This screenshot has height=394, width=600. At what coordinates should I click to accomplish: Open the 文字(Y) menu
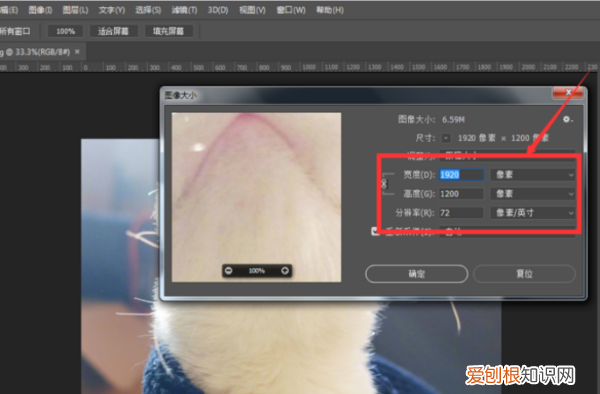pyautogui.click(x=112, y=10)
